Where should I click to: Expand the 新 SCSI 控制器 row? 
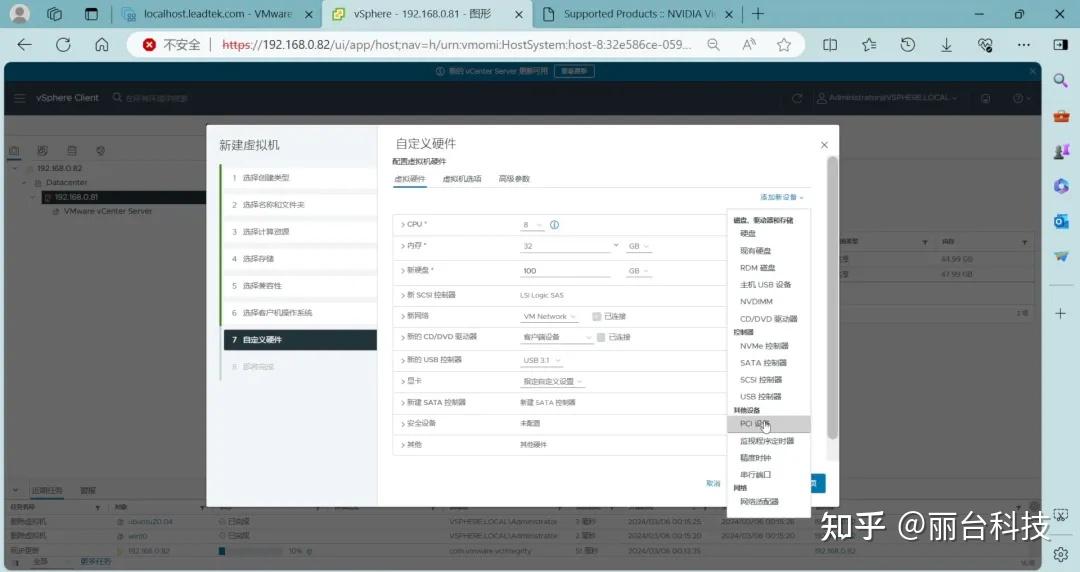pyautogui.click(x=403, y=295)
